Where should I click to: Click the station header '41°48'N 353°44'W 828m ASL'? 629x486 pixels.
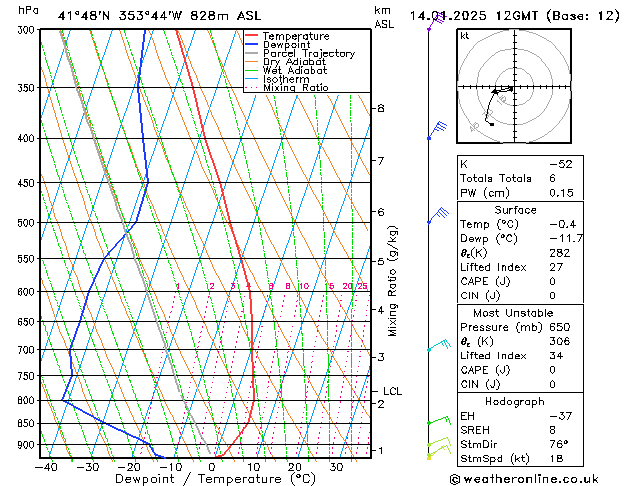click(159, 16)
